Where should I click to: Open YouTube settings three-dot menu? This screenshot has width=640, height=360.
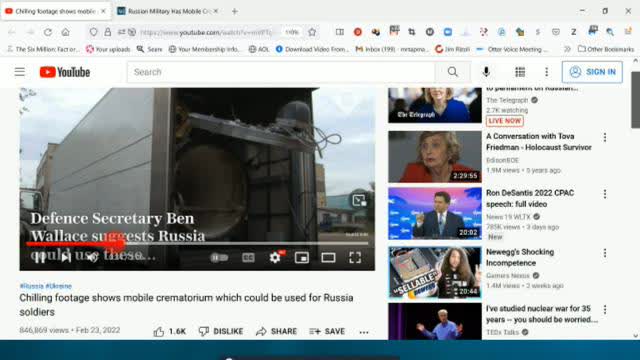tap(546, 72)
